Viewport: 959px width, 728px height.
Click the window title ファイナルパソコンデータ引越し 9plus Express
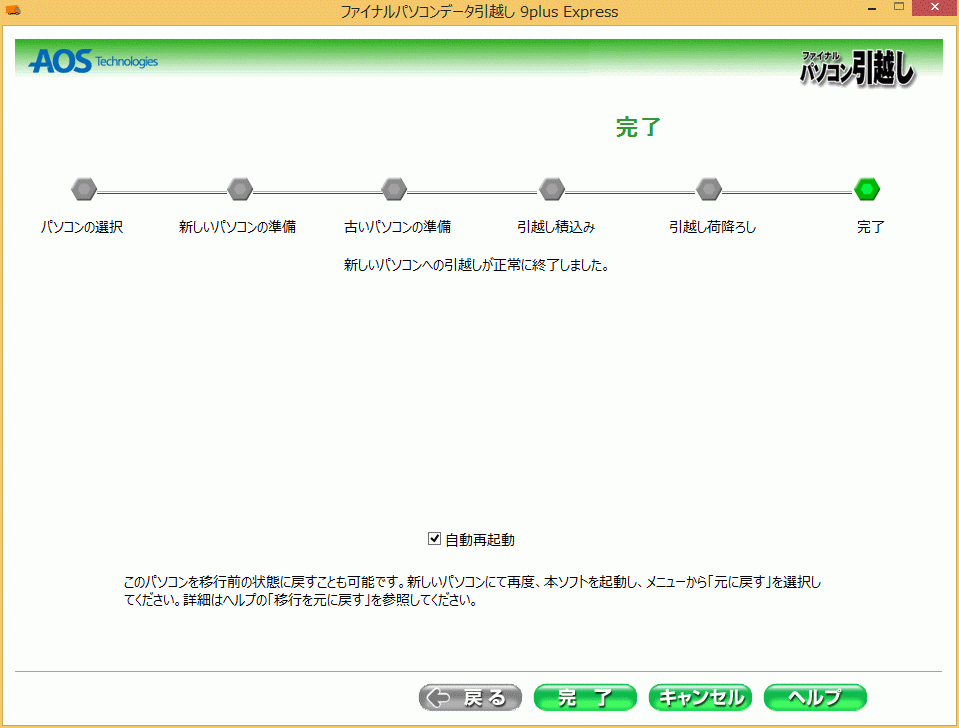tap(479, 12)
